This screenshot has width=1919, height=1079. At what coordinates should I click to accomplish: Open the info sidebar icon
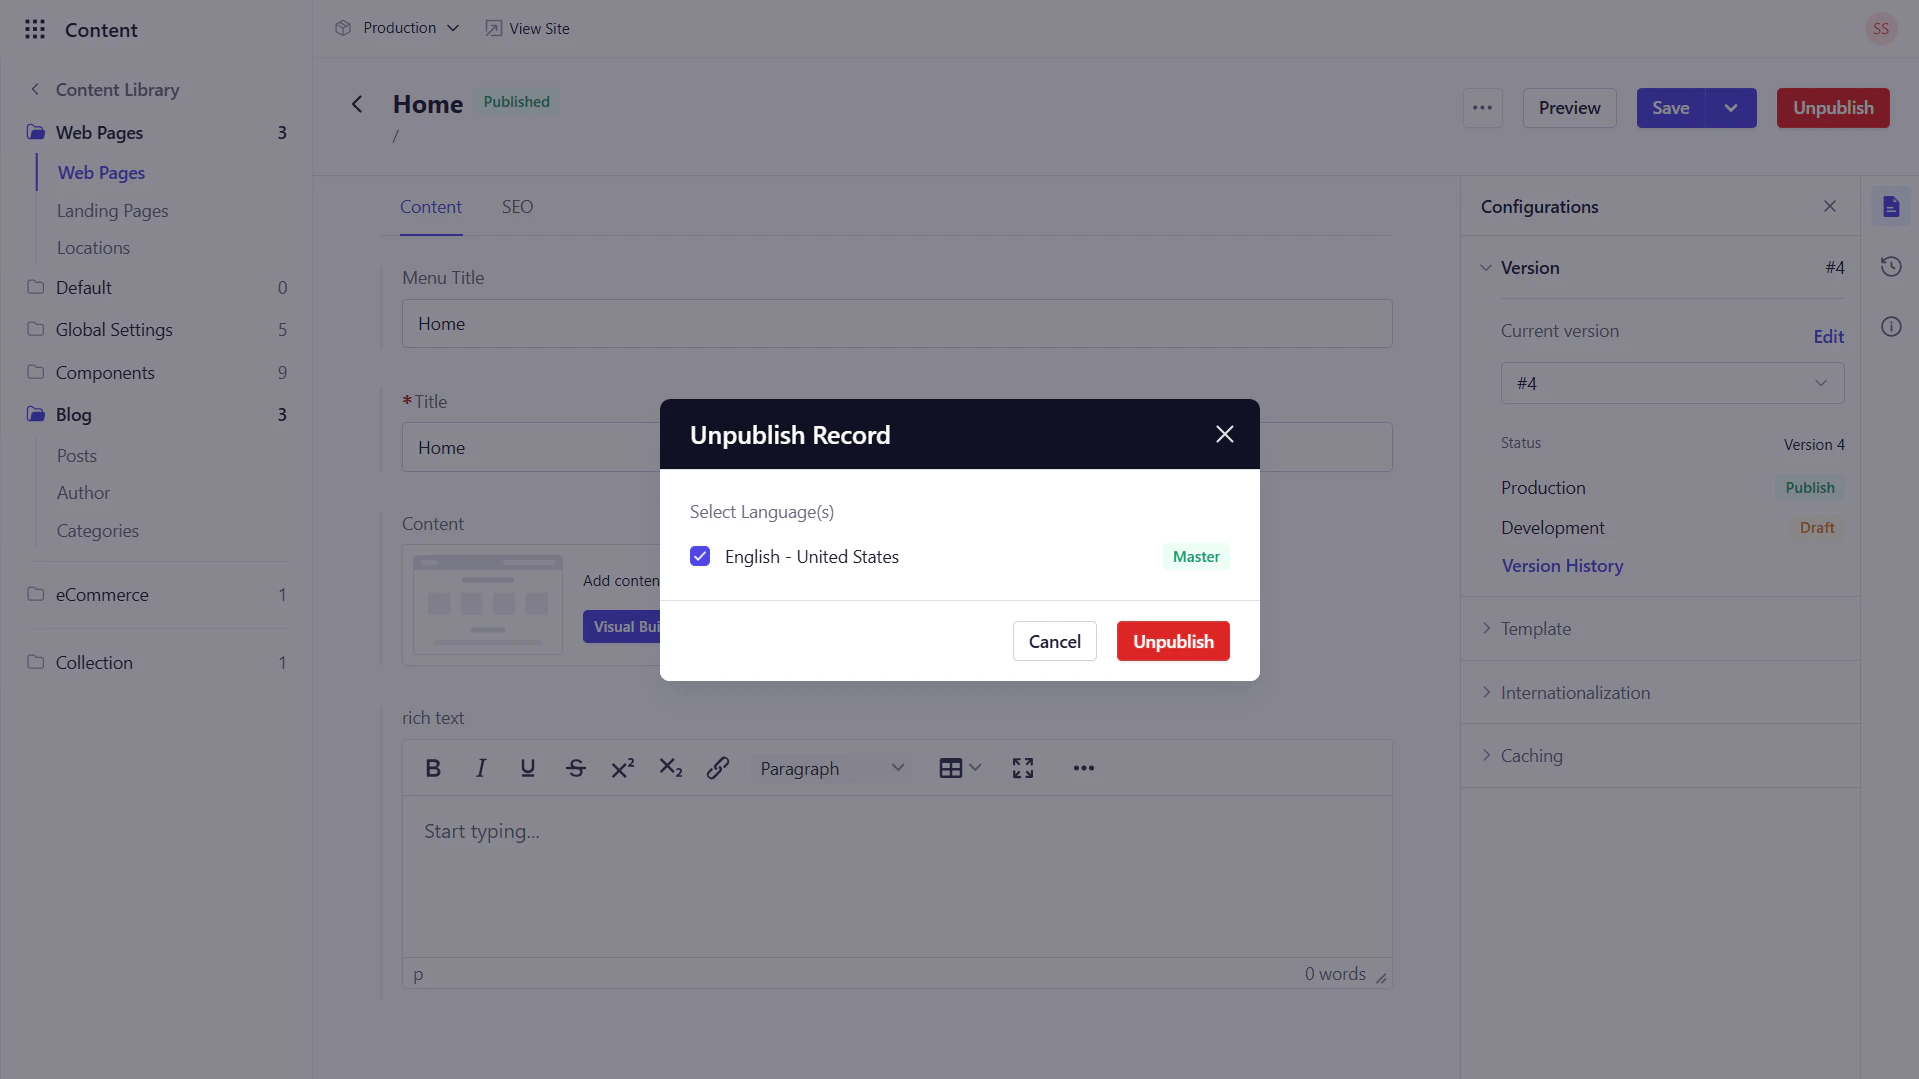coord(1890,327)
